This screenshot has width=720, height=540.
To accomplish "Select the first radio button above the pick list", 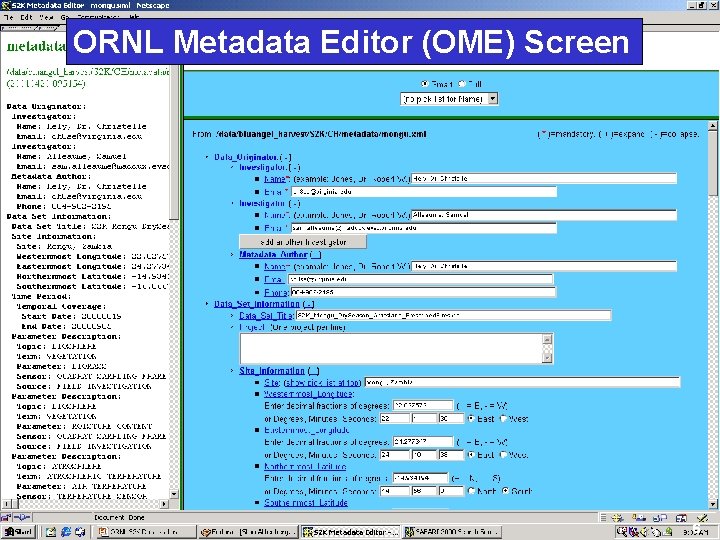I will click(x=424, y=84).
